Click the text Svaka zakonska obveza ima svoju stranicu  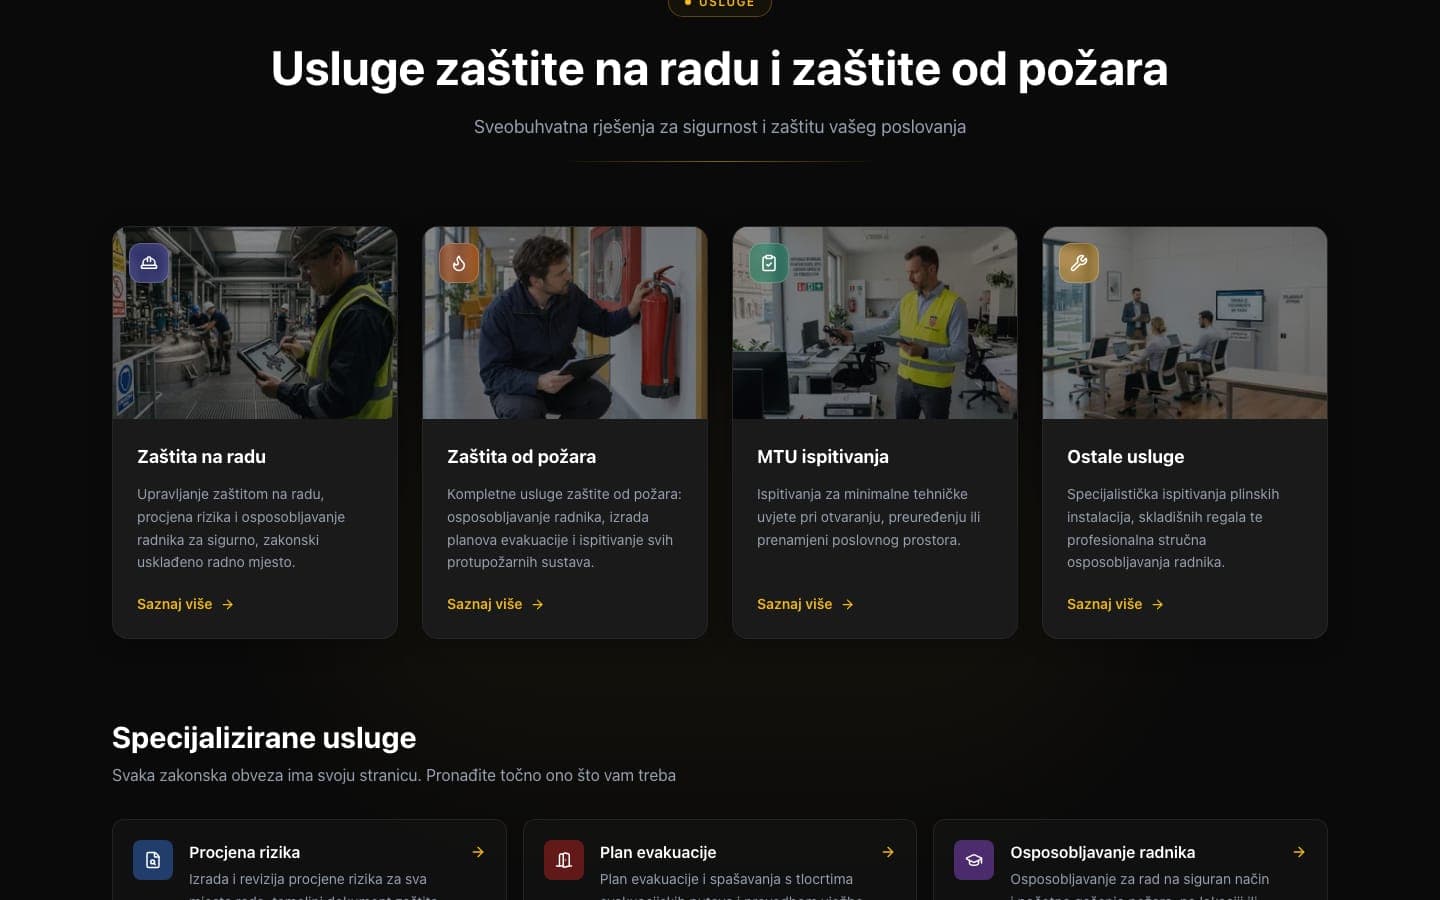[x=394, y=775]
